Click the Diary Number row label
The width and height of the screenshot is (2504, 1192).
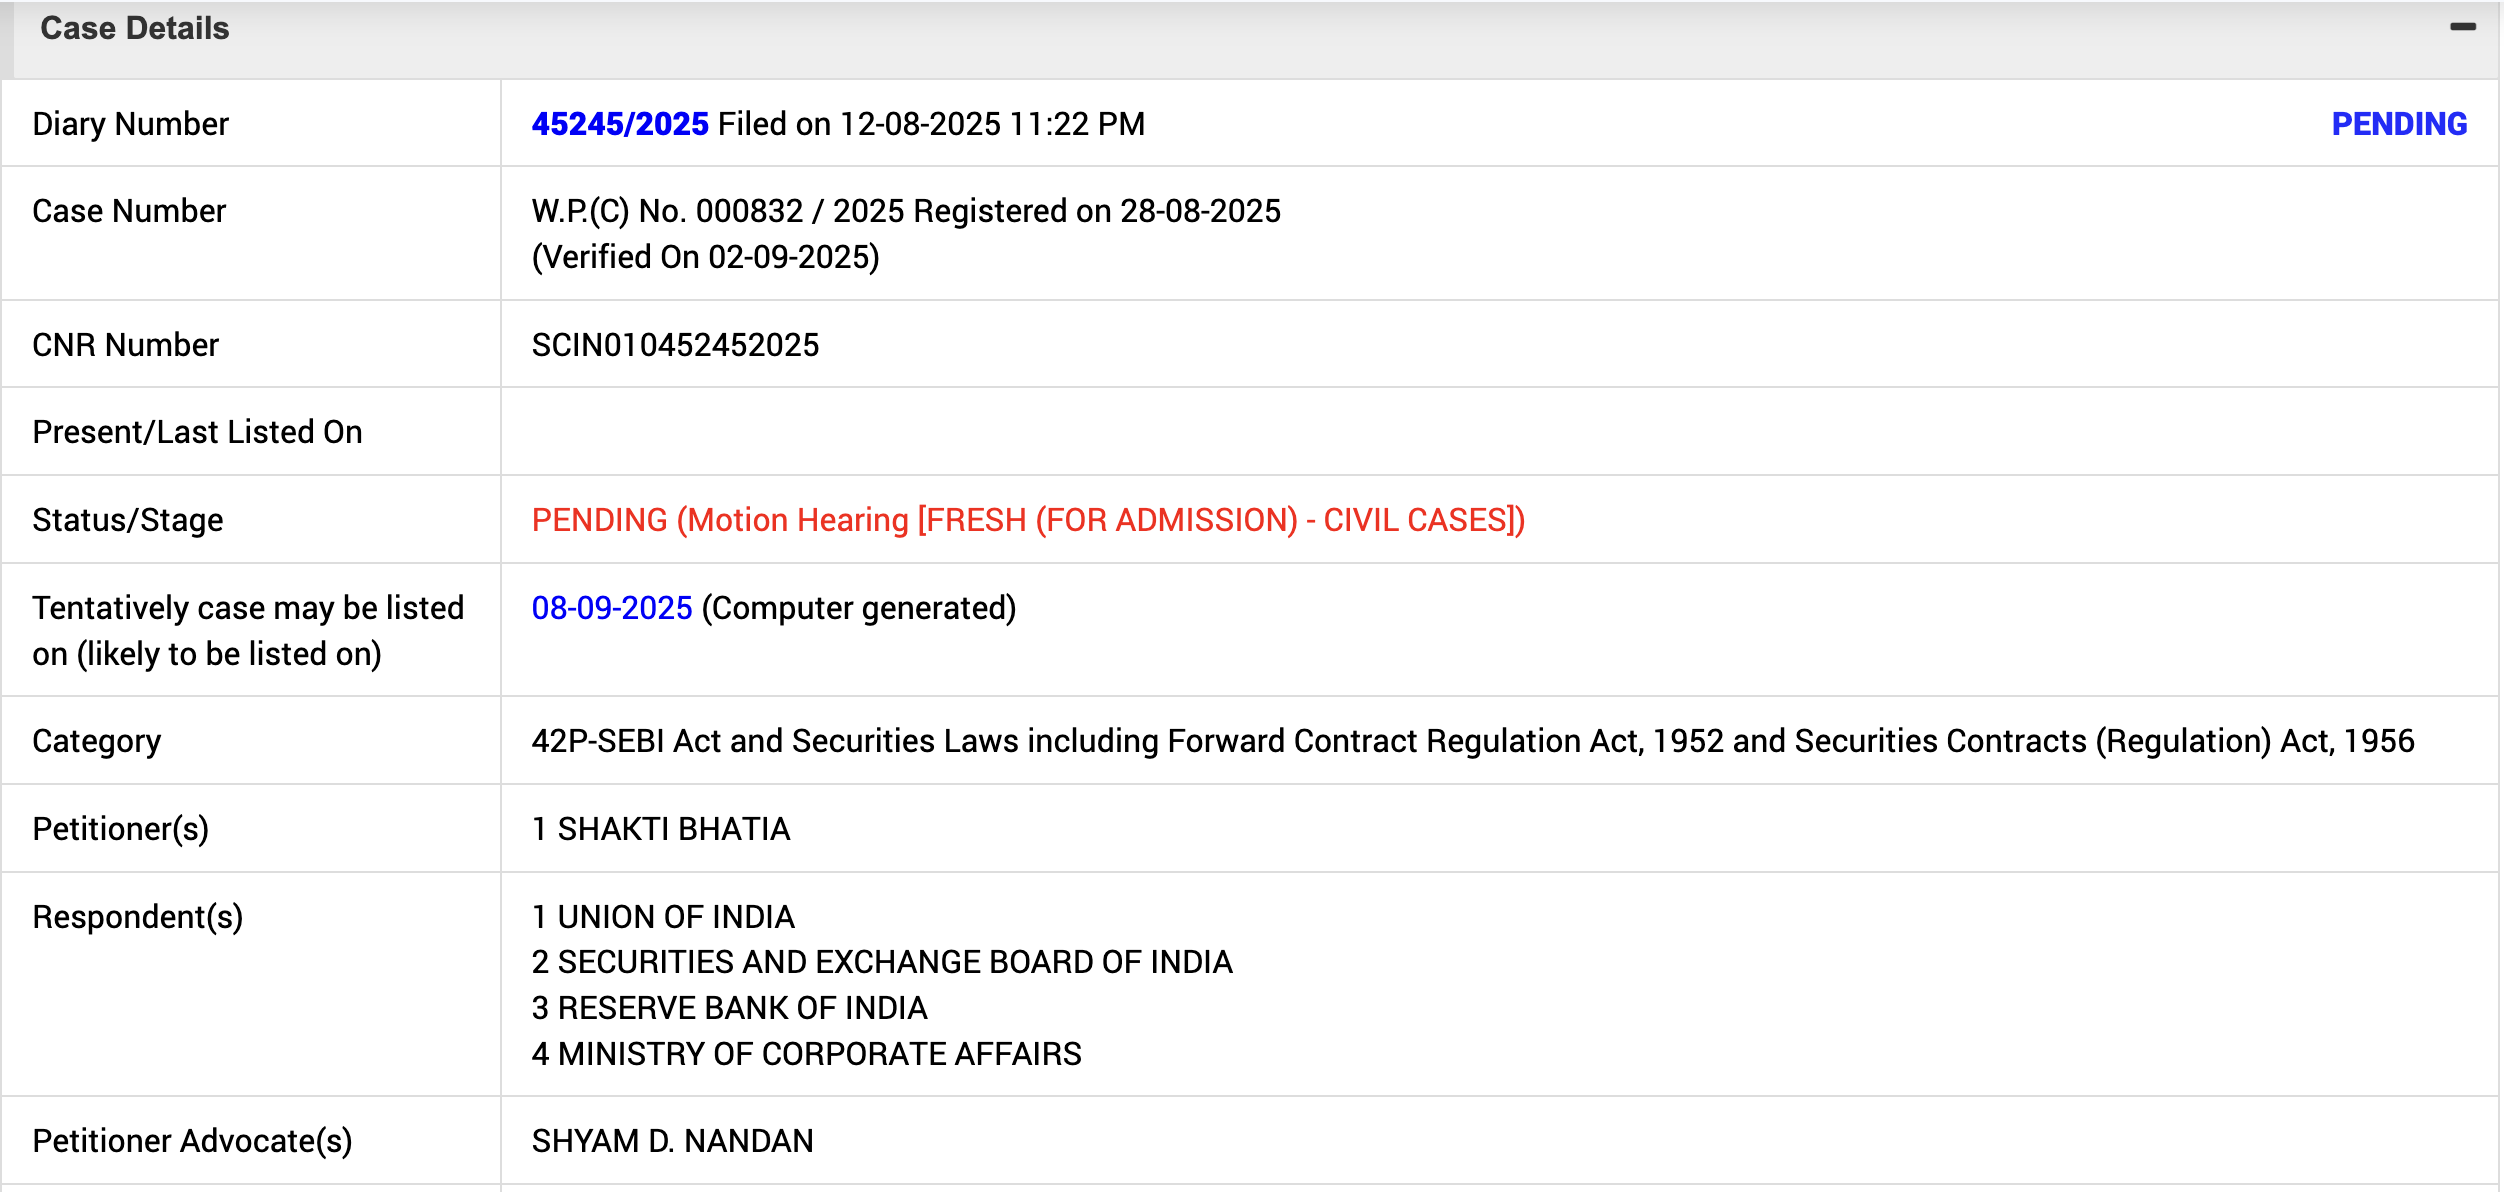tap(130, 124)
